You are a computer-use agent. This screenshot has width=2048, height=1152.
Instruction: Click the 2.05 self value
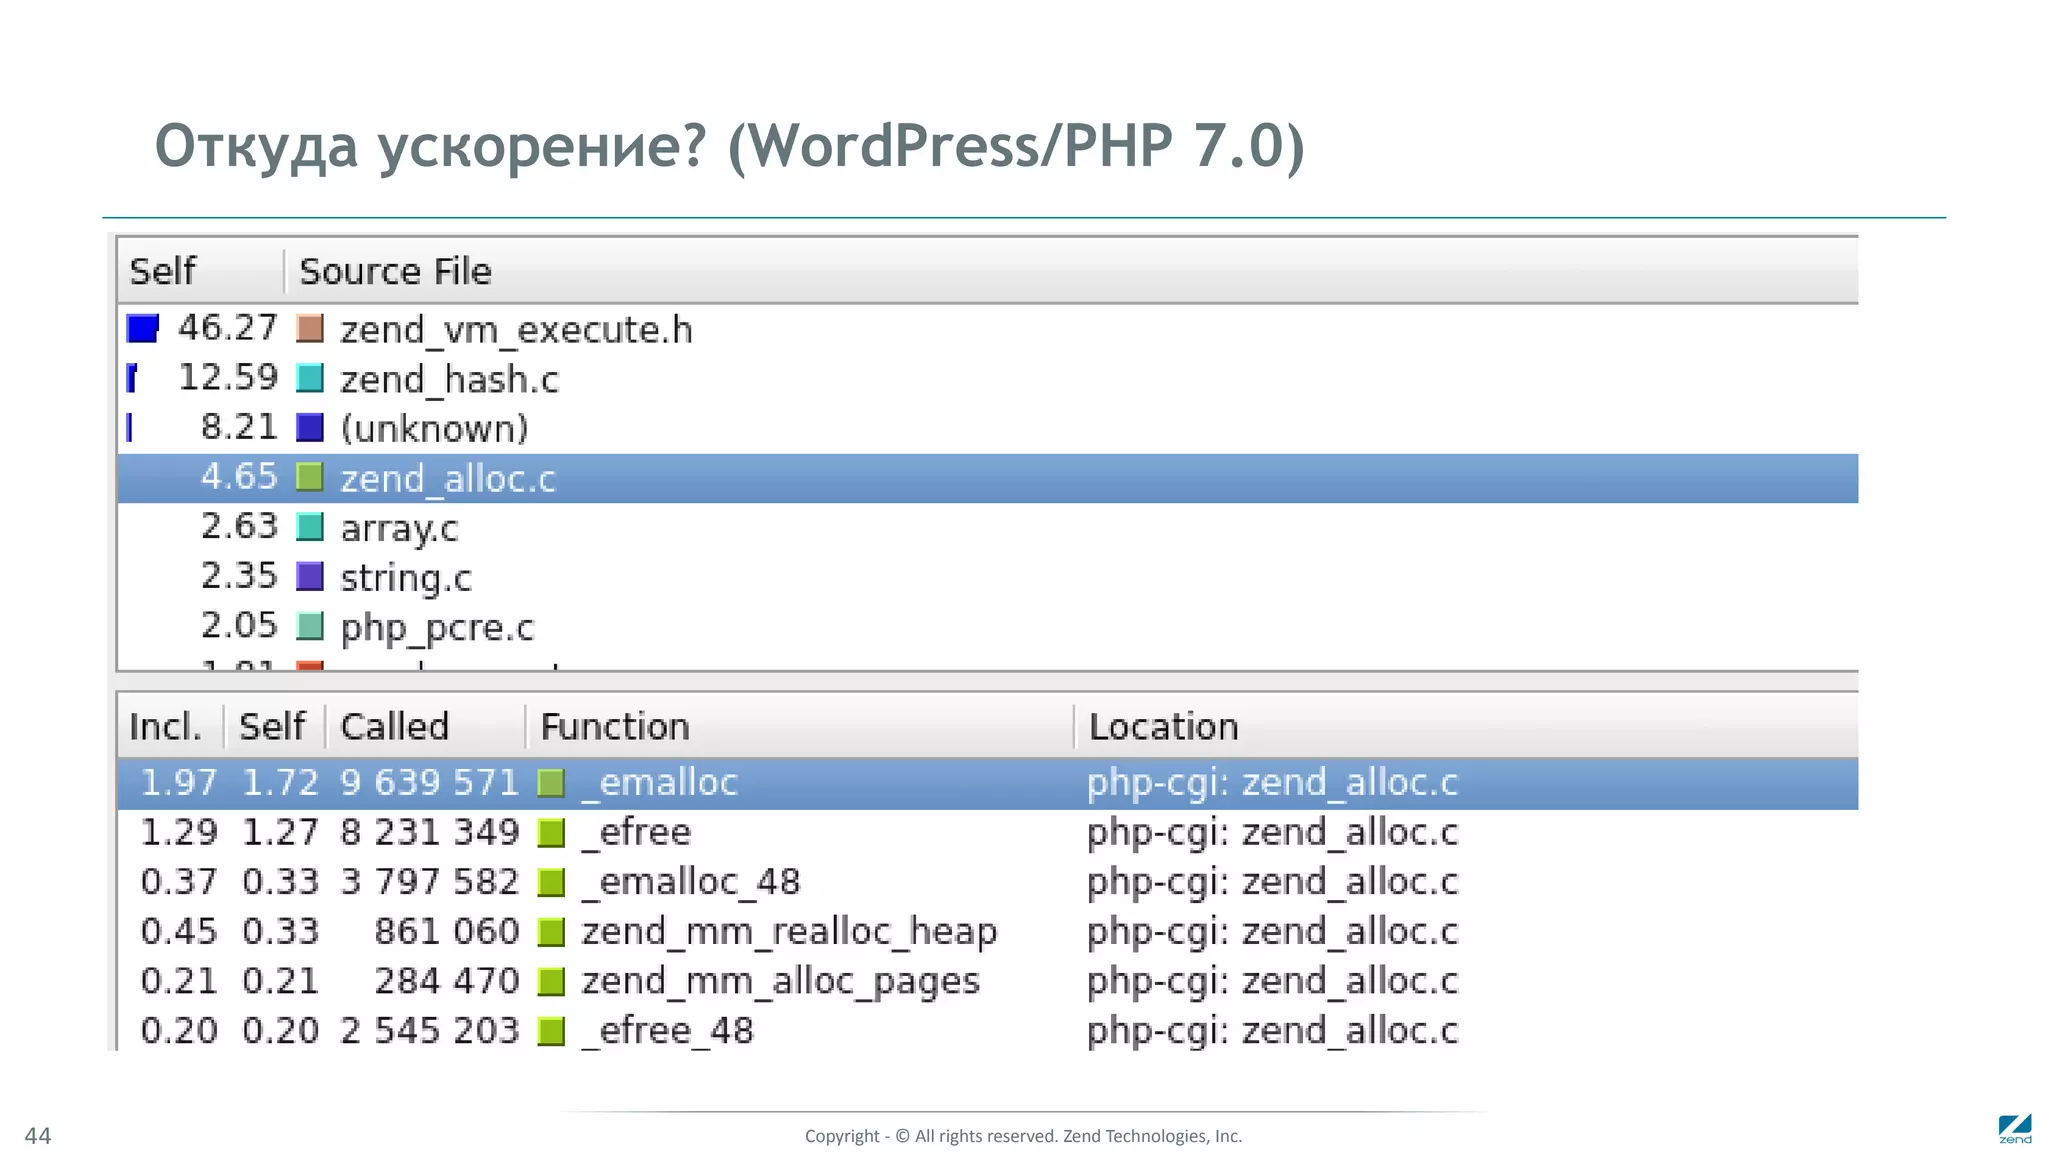pos(240,625)
